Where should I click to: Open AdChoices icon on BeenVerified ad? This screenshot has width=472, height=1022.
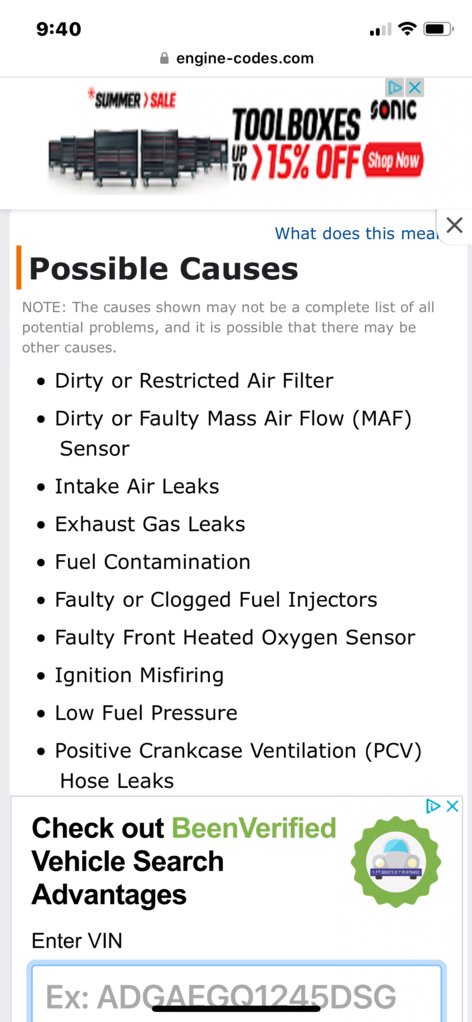coord(434,806)
